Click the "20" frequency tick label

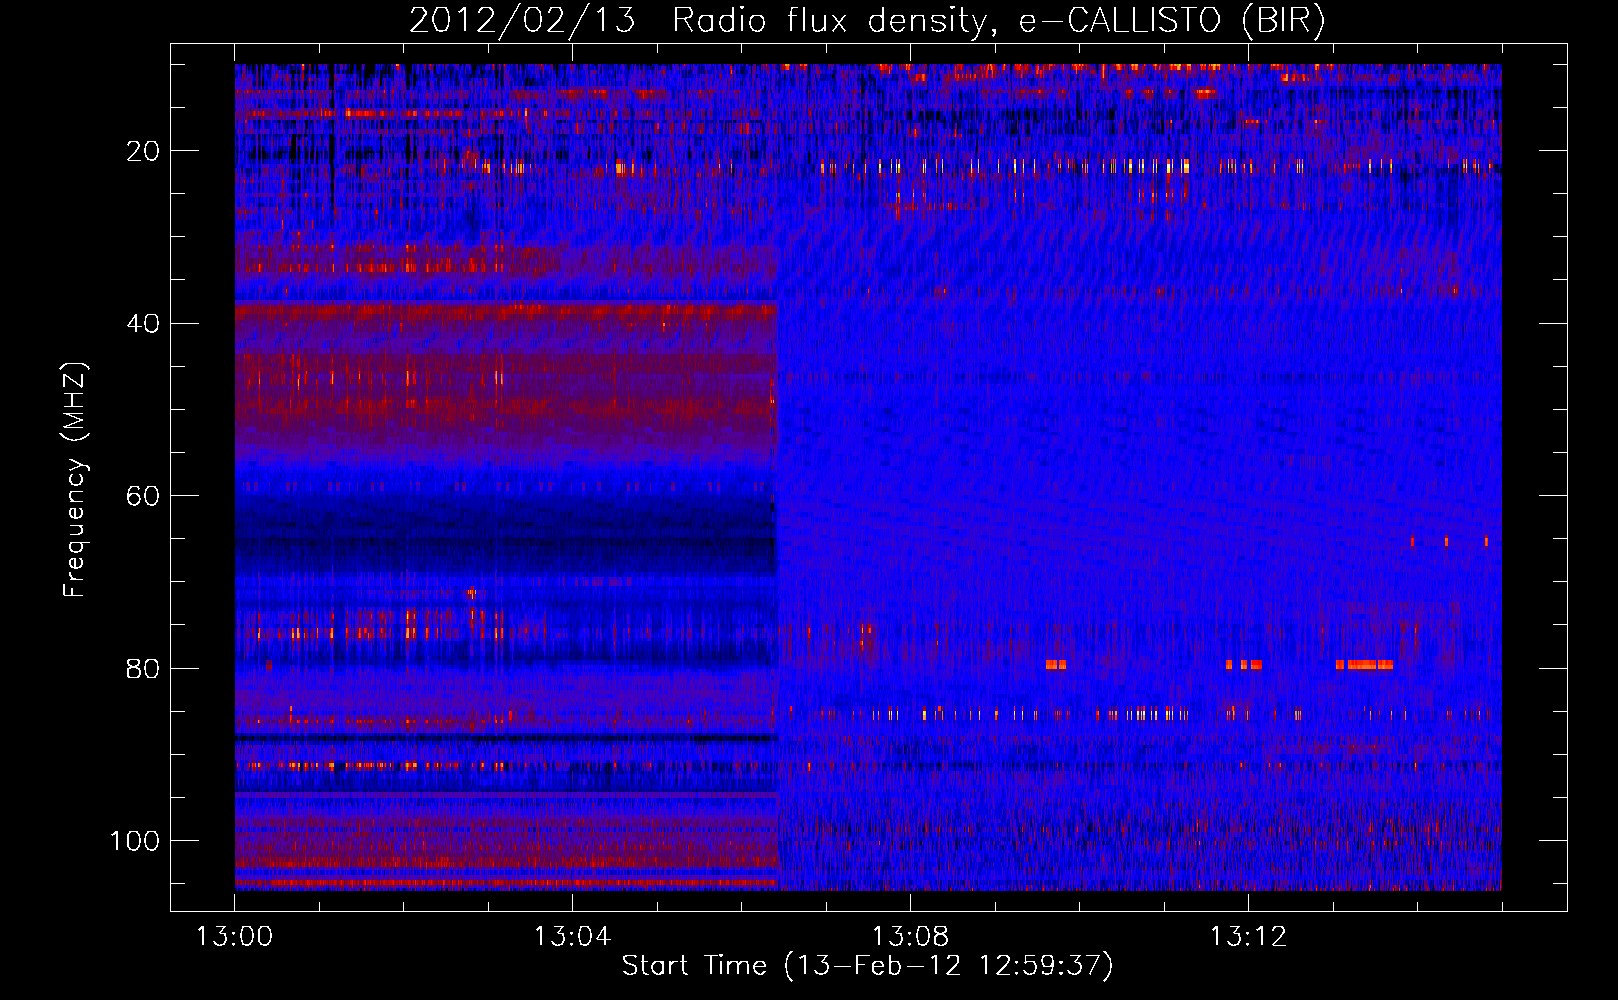(143, 152)
